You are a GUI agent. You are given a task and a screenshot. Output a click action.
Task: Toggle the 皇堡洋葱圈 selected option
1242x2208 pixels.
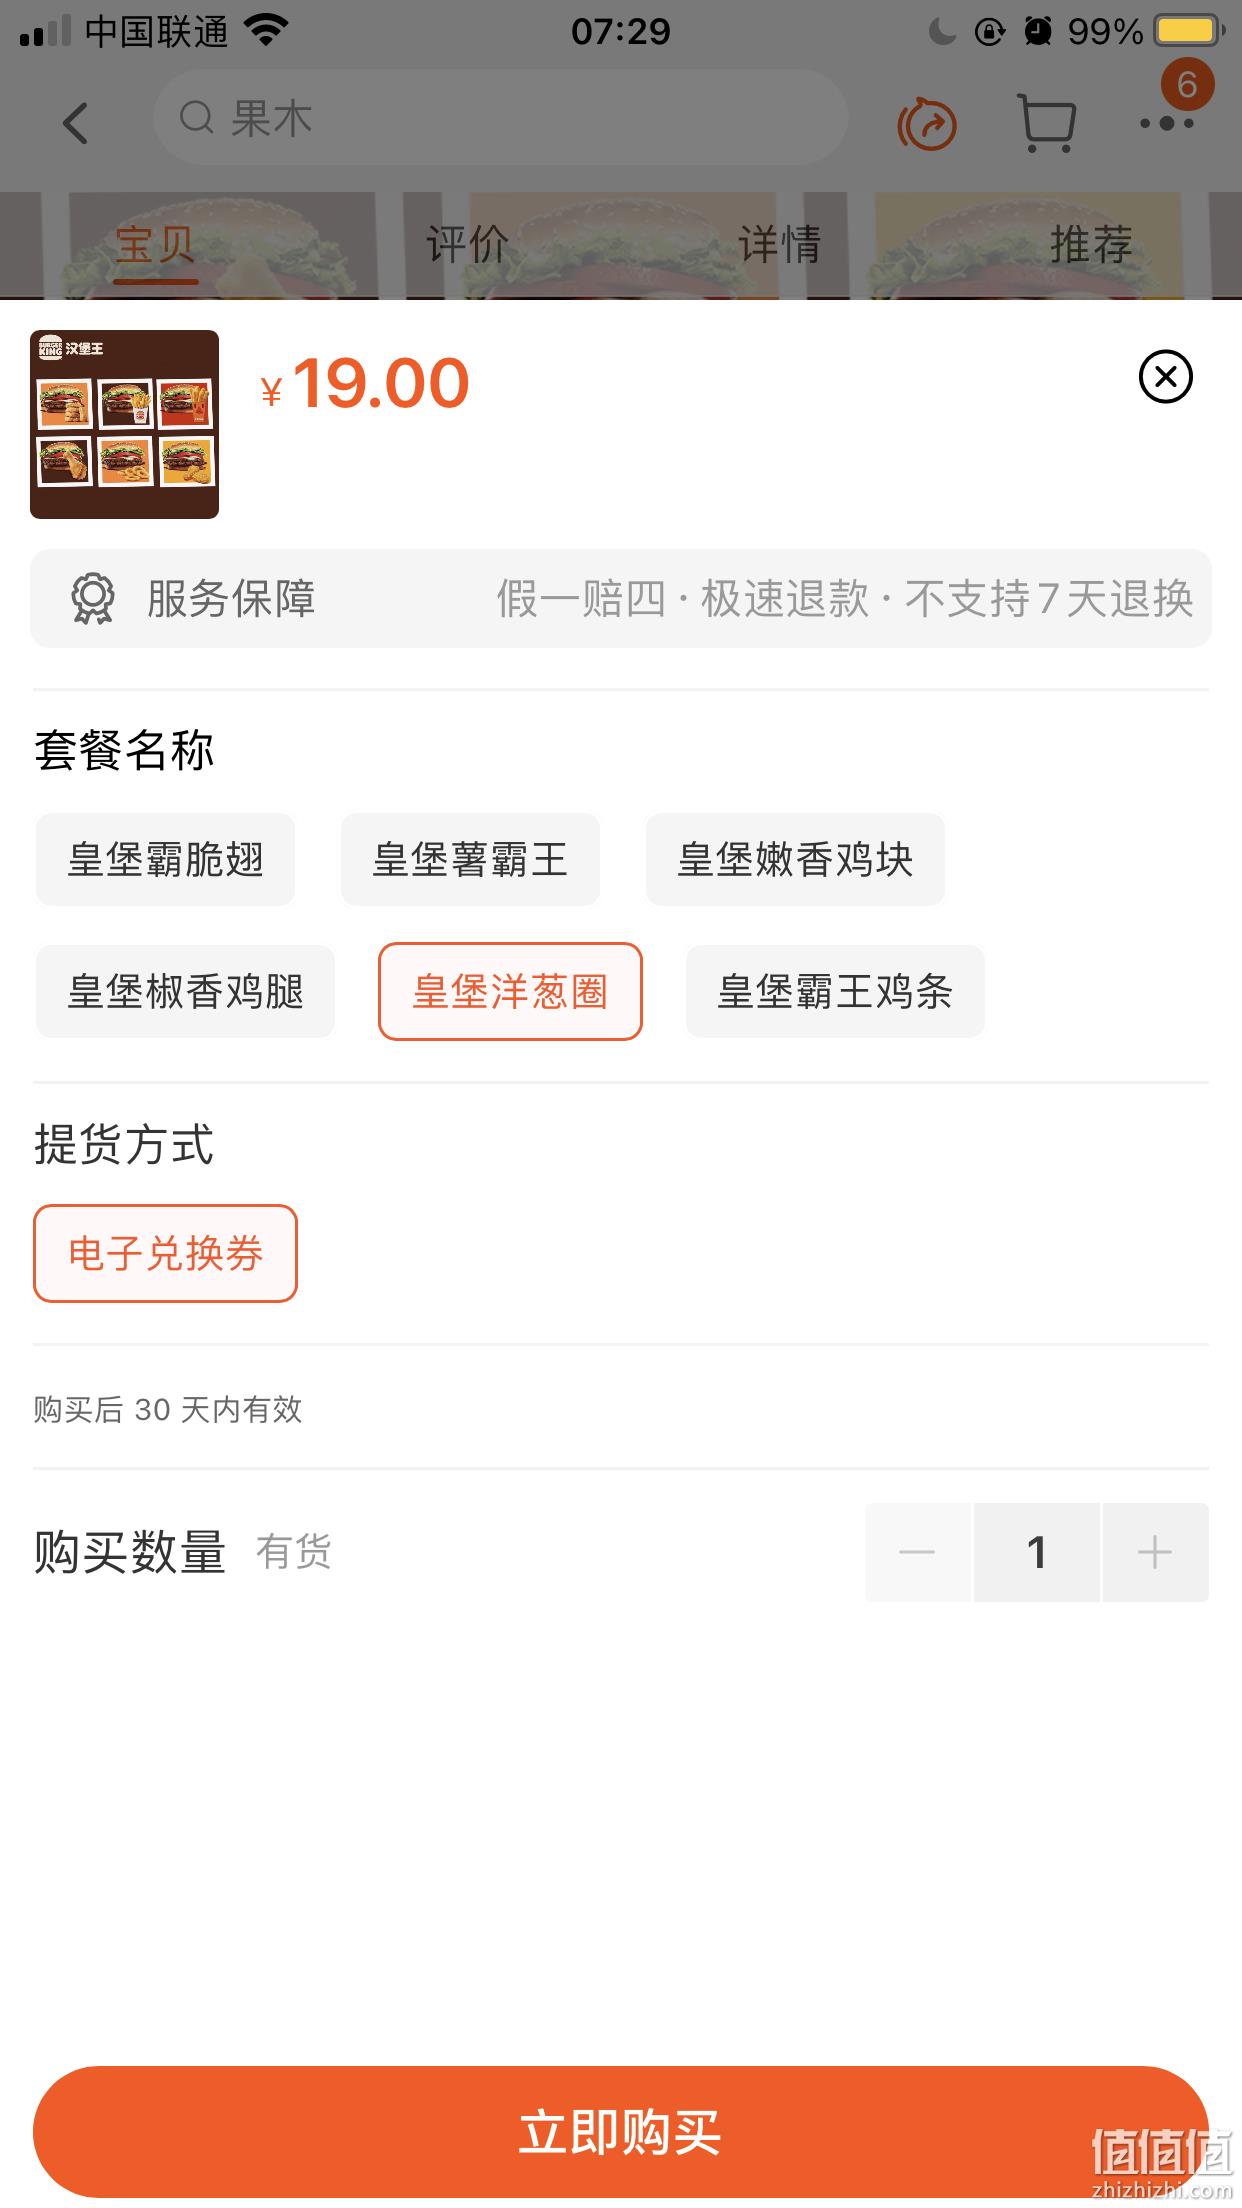[510, 992]
